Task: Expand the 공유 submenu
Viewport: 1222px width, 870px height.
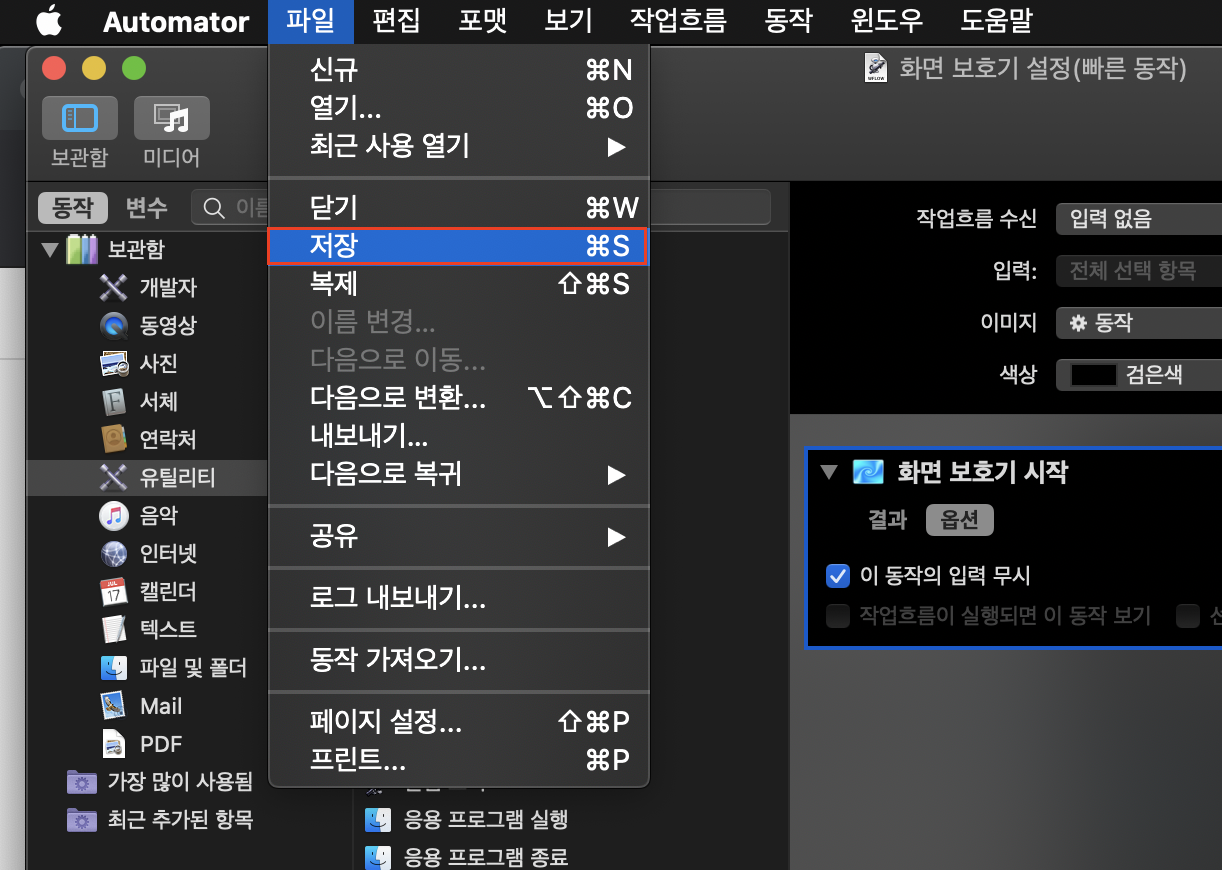Action: pos(460,537)
